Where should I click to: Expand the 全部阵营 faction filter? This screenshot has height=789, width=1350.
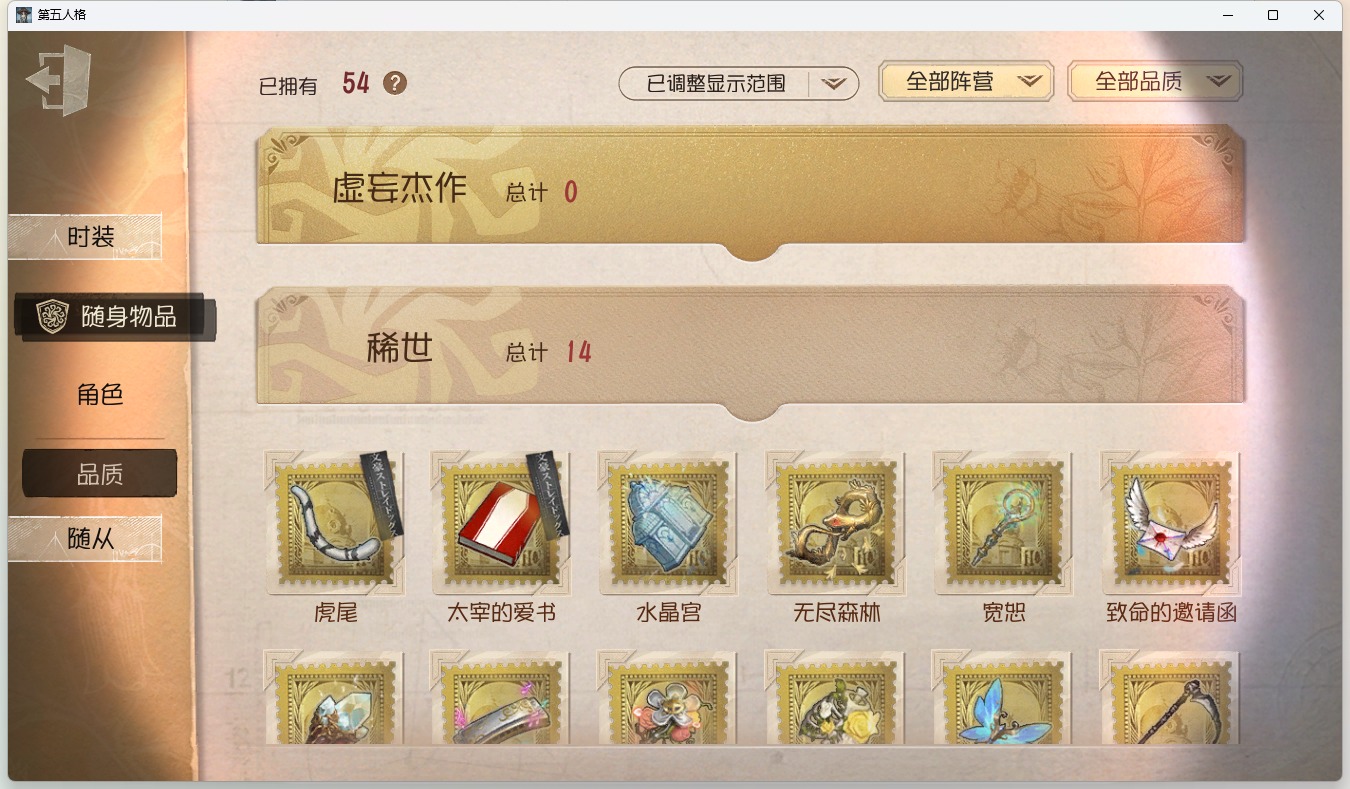[x=966, y=82]
